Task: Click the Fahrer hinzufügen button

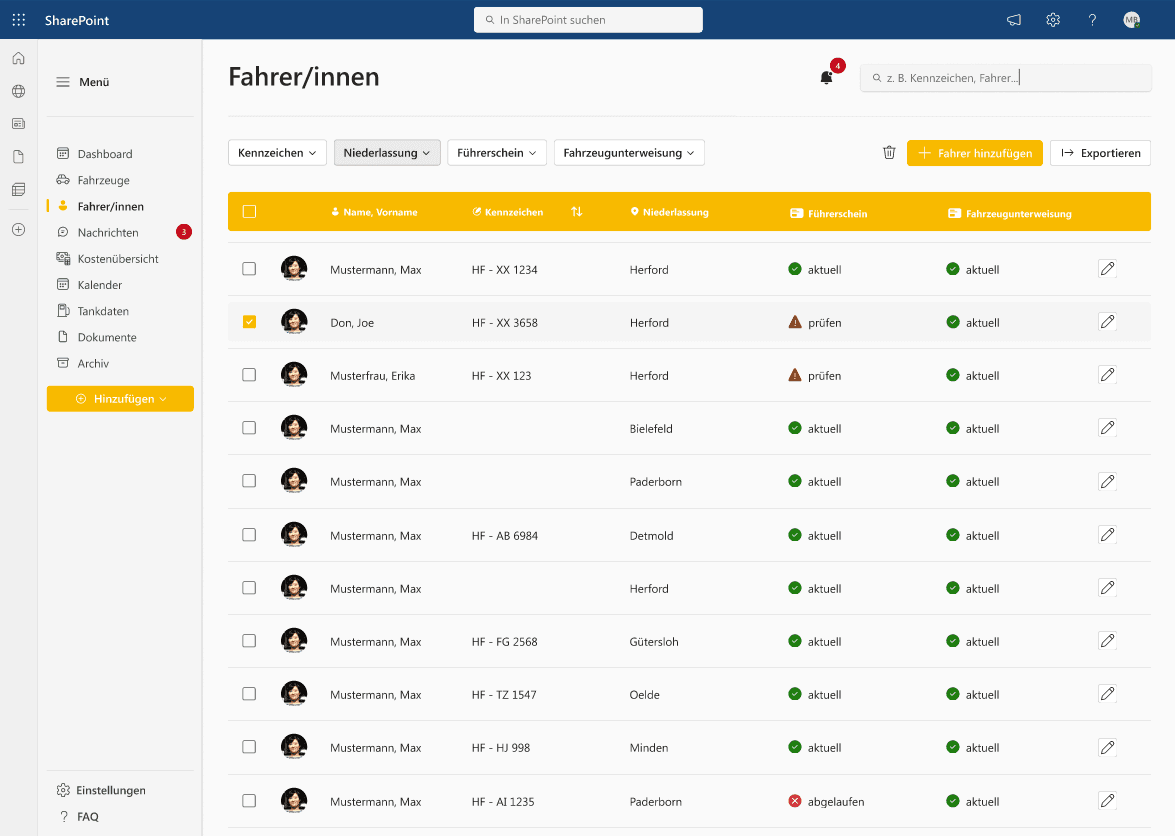Action: click(x=975, y=153)
